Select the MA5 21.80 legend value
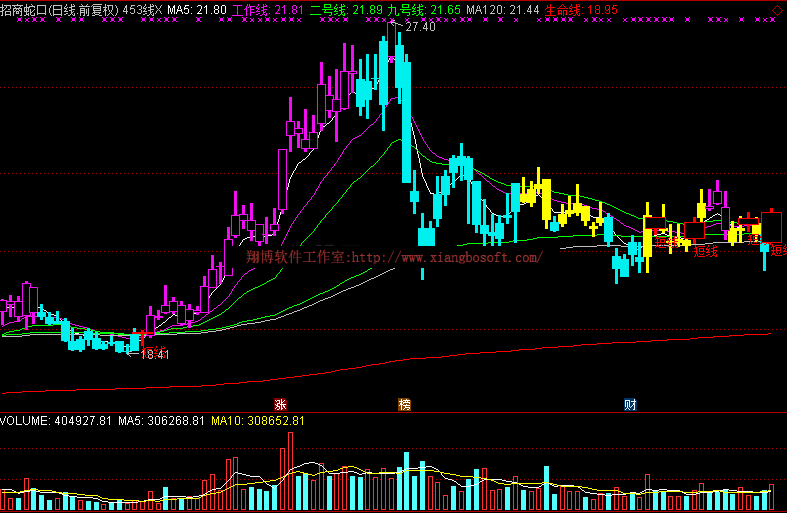787x513 pixels. click(x=197, y=9)
